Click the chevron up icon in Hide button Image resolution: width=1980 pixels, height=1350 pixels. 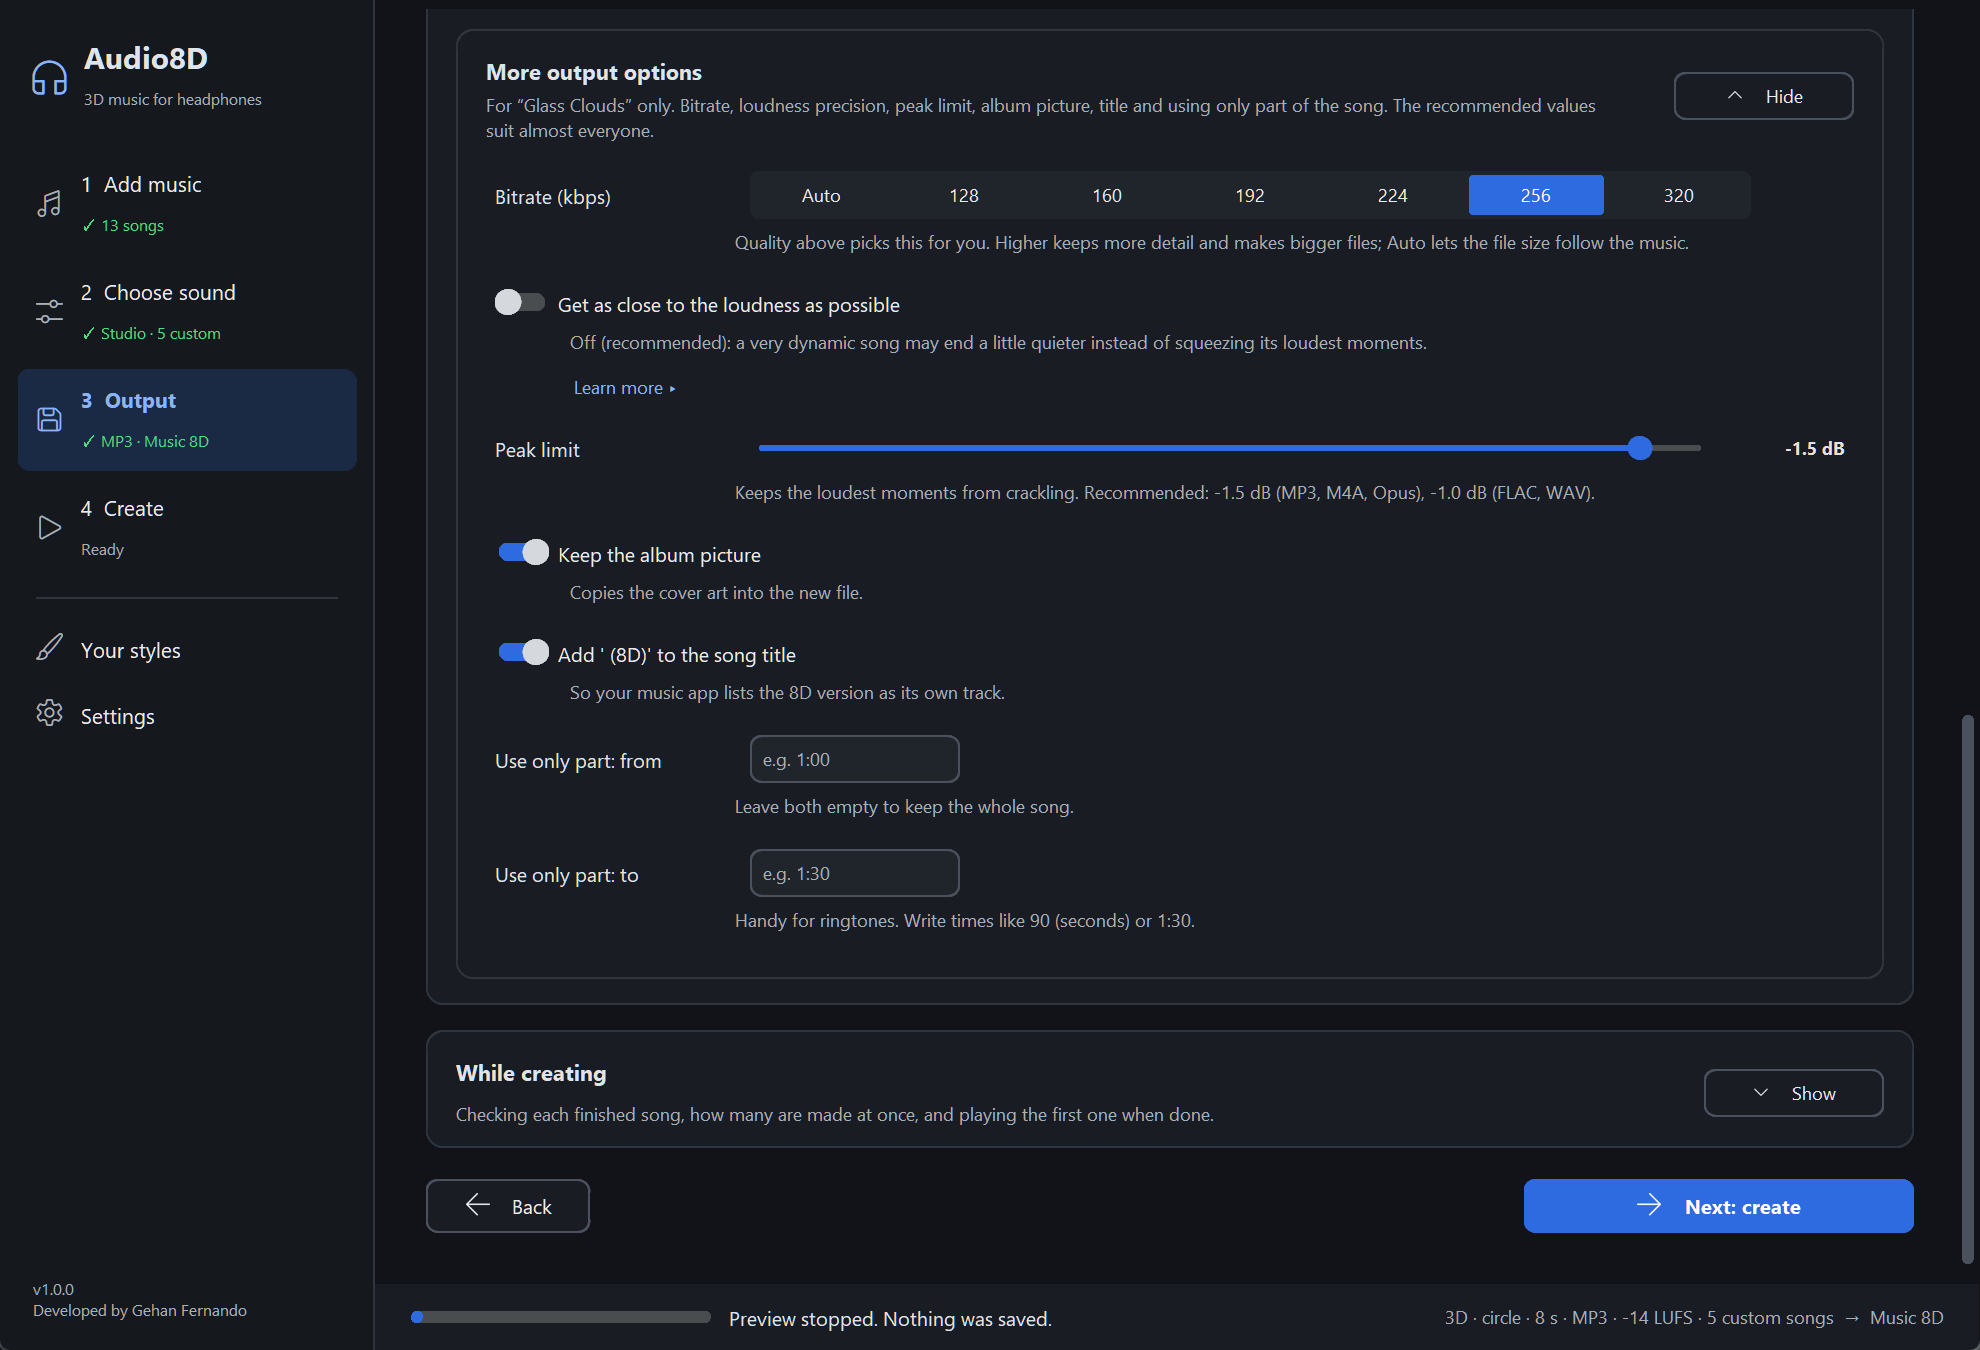point(1735,96)
